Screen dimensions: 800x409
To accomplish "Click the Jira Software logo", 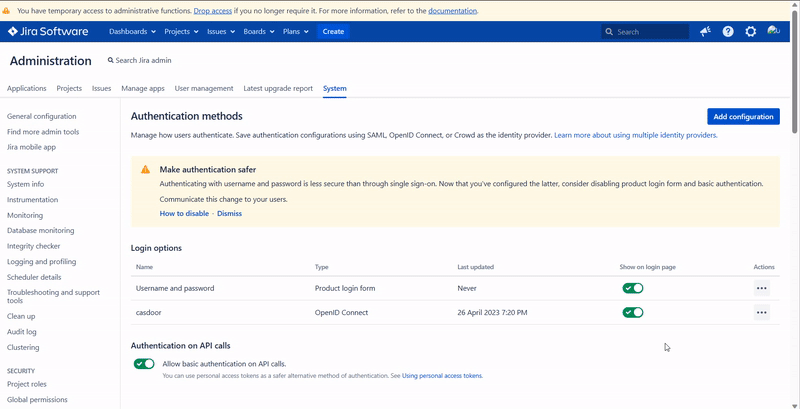I will (48, 32).
